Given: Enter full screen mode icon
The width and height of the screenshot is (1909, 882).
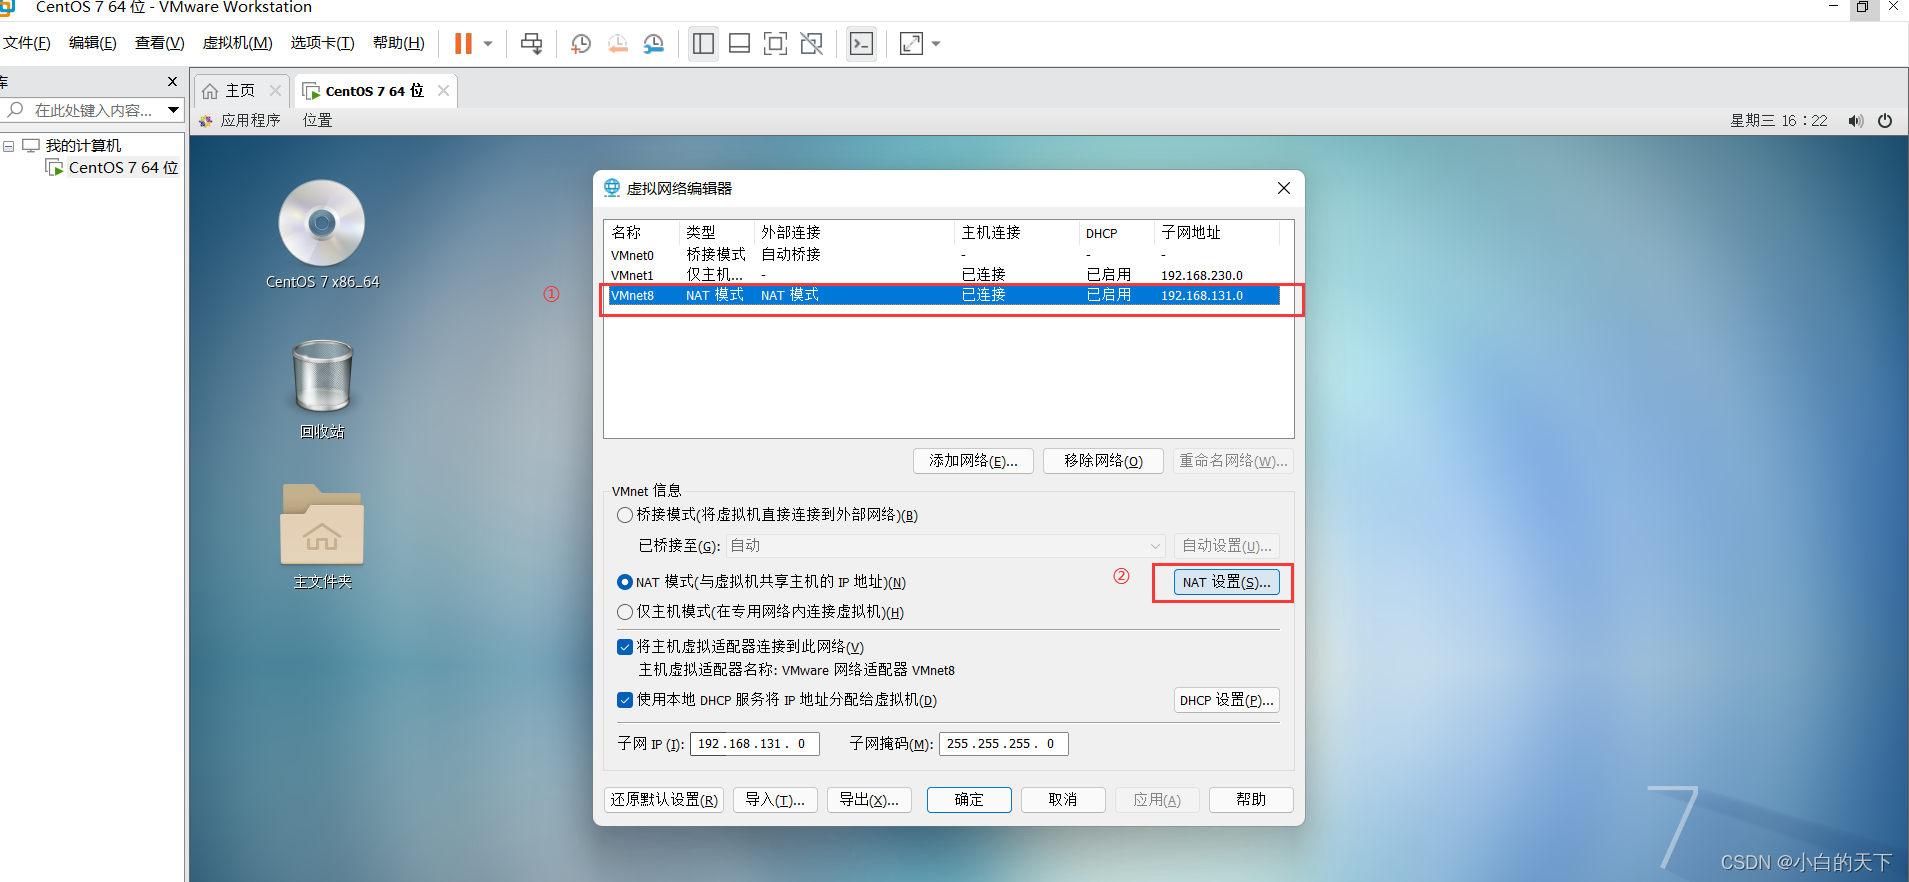Looking at the screenshot, I should pos(775,44).
